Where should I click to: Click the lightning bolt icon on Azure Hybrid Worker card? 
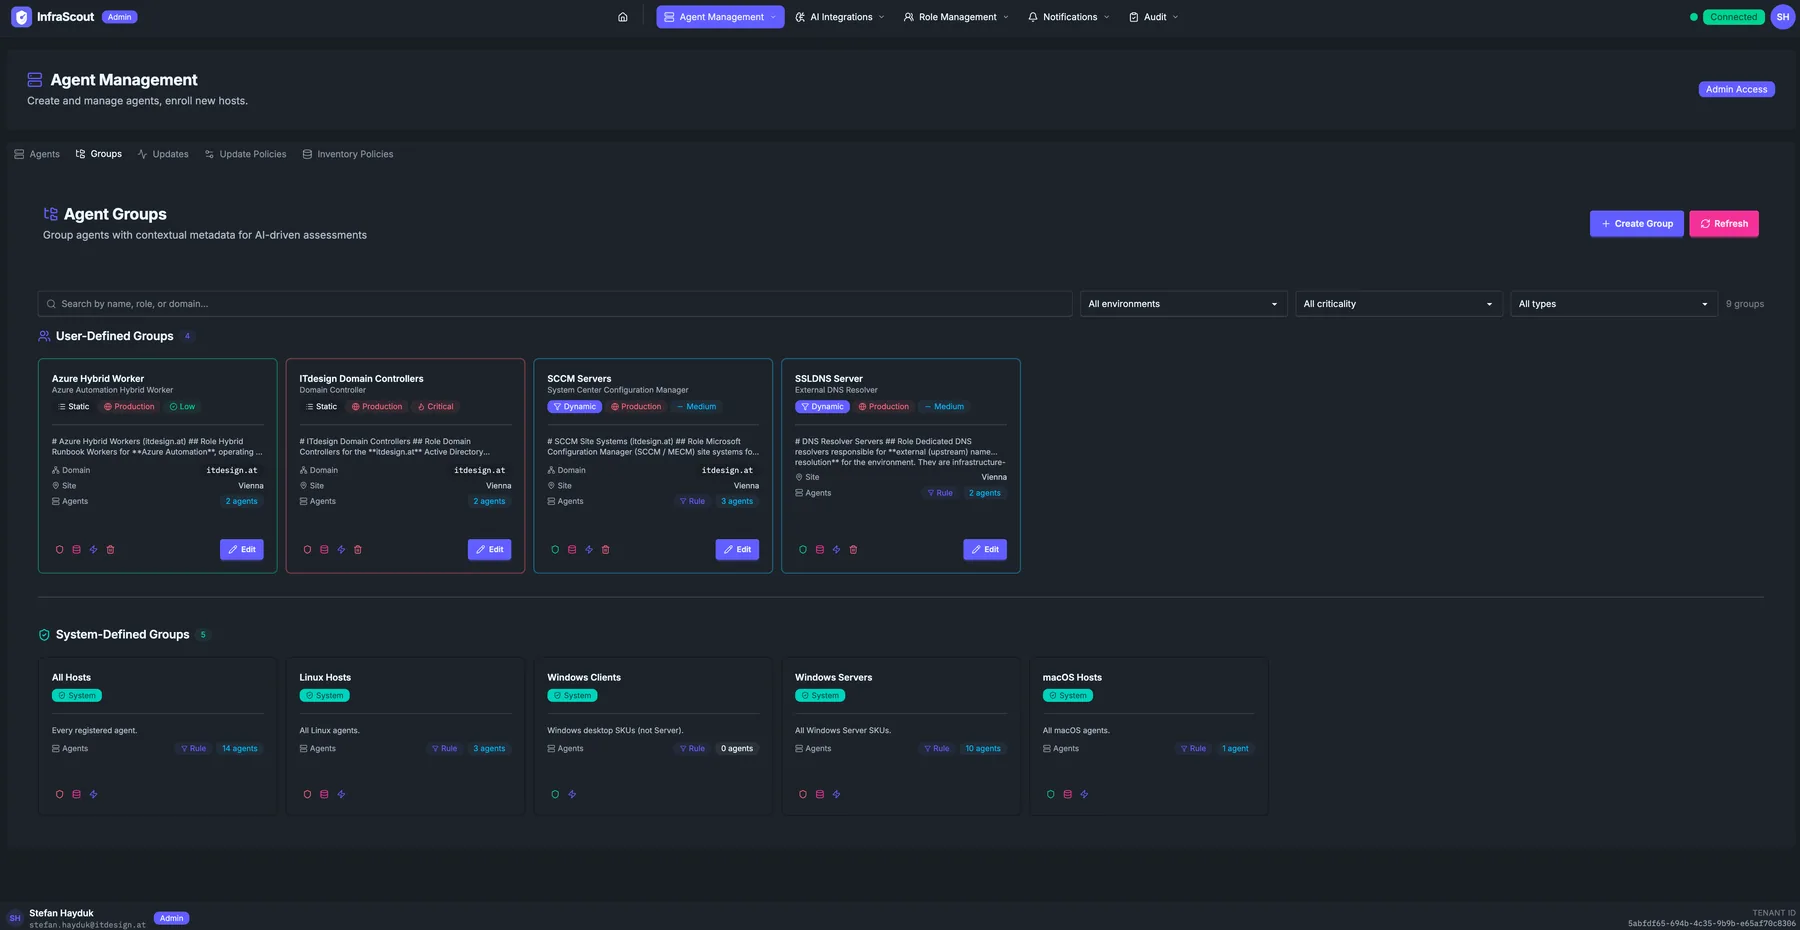(x=94, y=550)
